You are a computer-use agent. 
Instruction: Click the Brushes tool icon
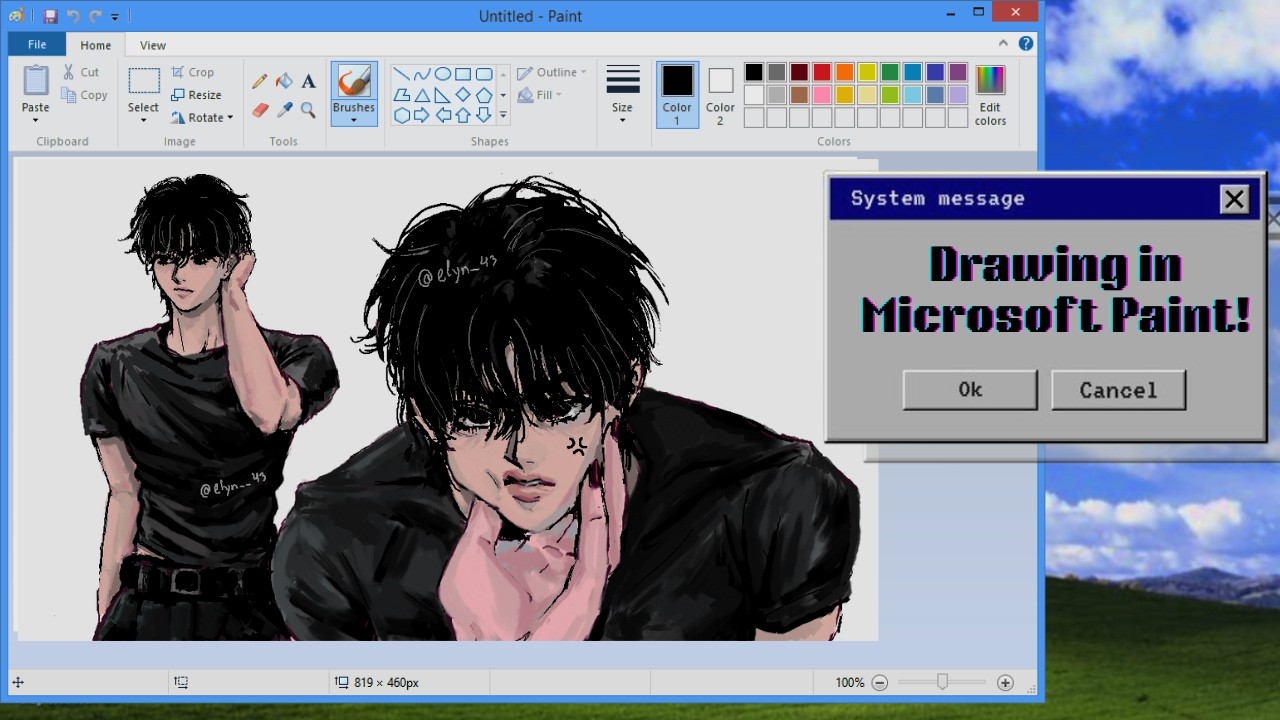[x=354, y=81]
